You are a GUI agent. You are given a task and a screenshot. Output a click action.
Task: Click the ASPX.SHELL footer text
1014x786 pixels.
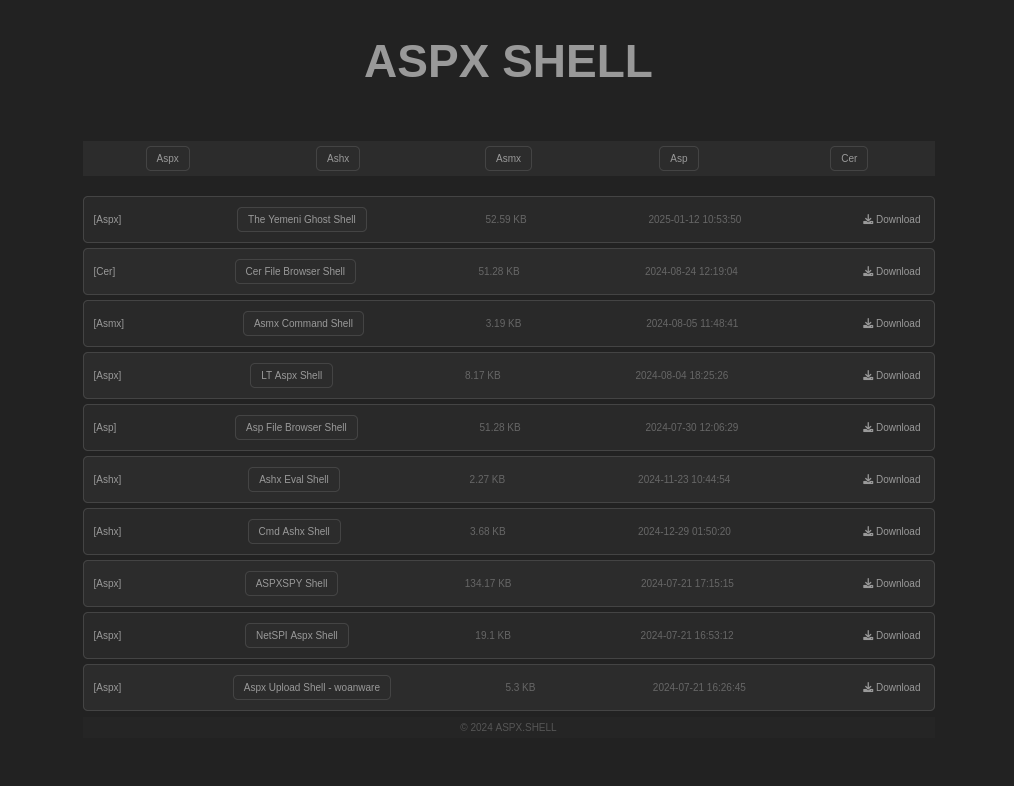pyautogui.click(x=525, y=727)
